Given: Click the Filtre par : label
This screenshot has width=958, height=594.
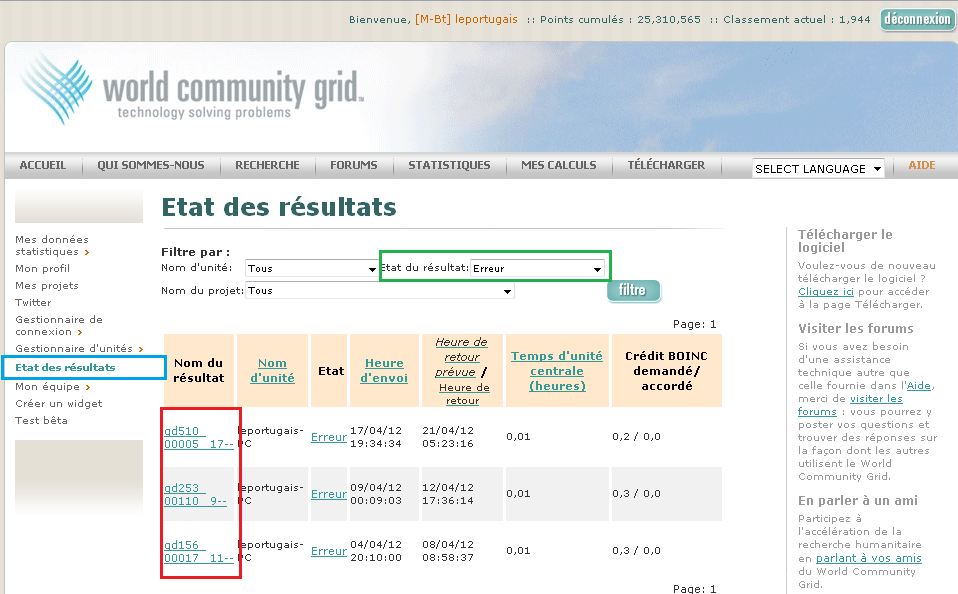Looking at the screenshot, I should [196, 252].
